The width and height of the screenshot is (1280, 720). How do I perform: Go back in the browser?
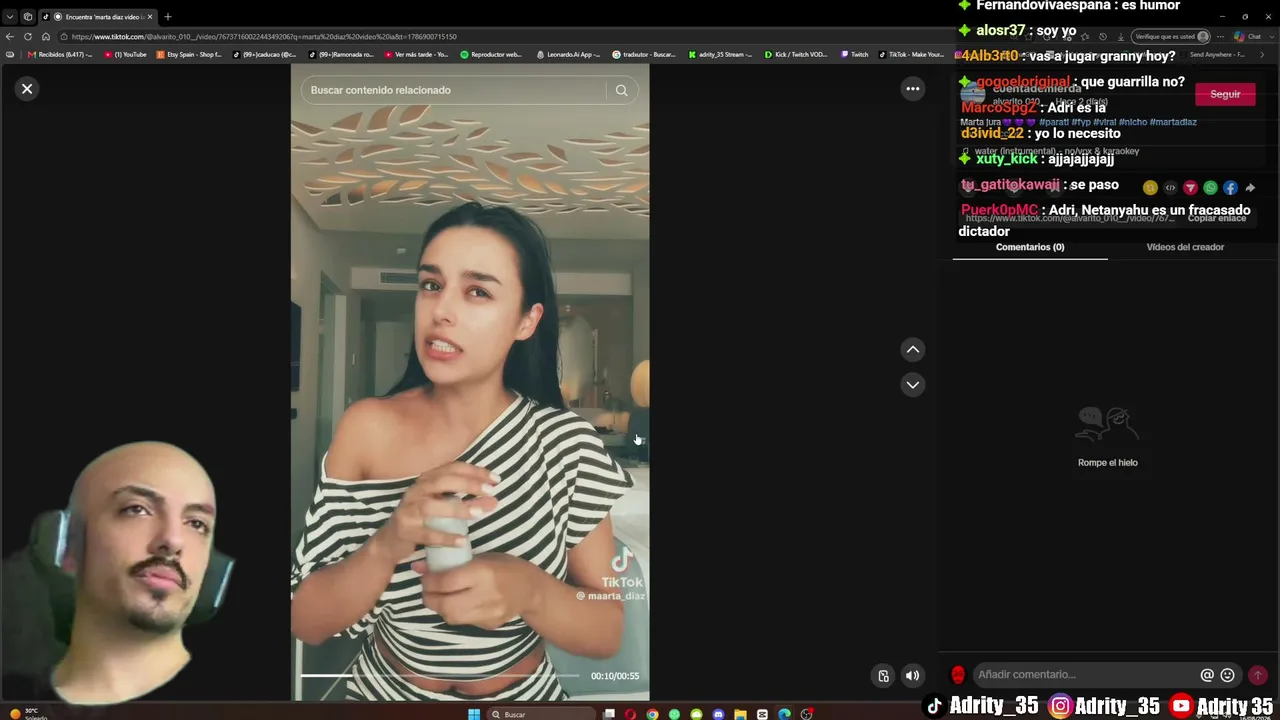pos(10,37)
